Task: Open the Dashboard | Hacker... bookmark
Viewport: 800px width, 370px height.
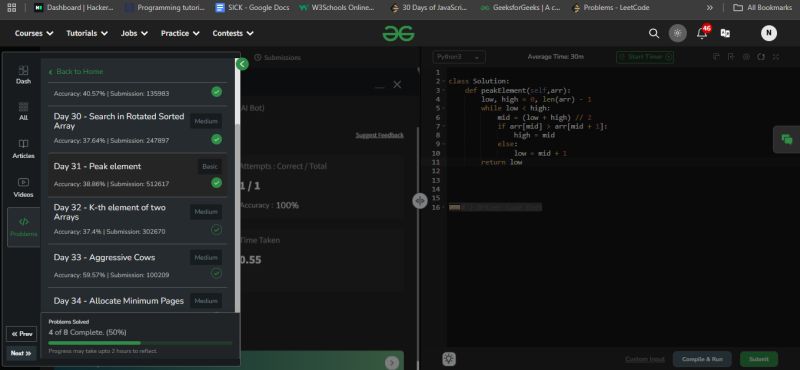Action: 74,8
